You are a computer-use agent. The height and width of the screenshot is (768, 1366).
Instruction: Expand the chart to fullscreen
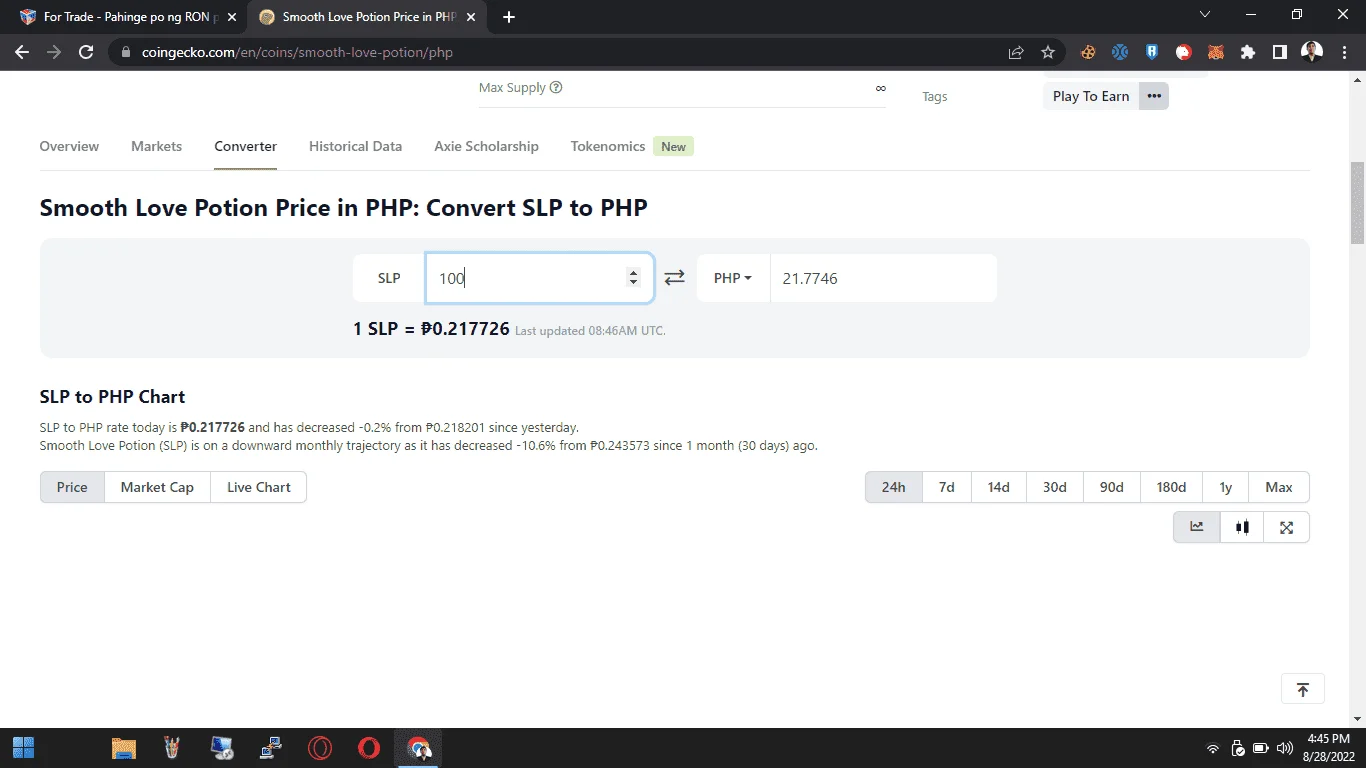[1287, 527]
